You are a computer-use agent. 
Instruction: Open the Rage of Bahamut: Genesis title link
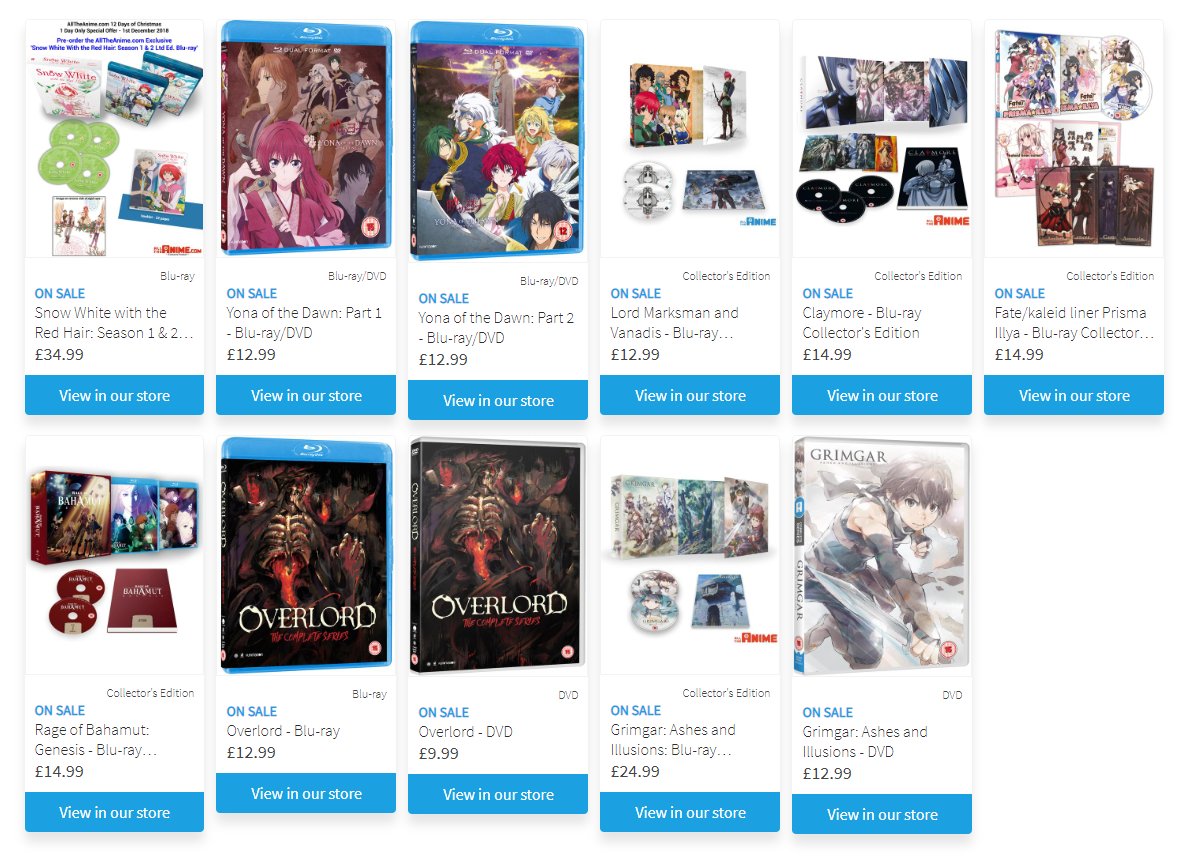pyautogui.click(x=95, y=740)
